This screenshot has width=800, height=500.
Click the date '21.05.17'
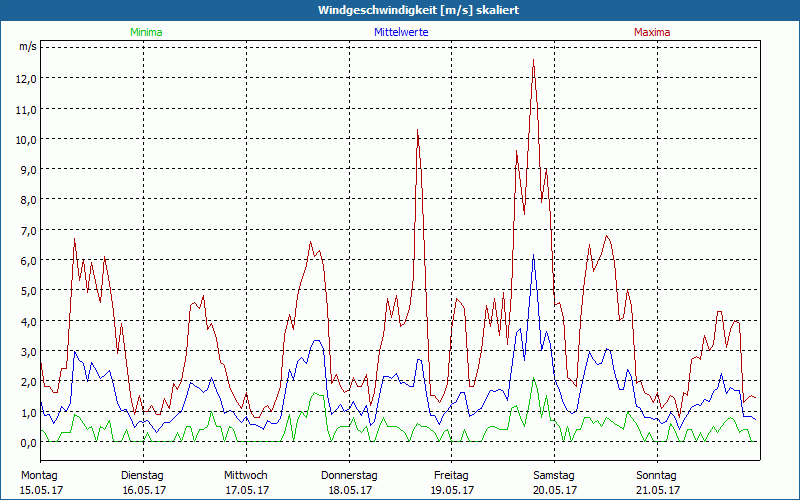[x=658, y=491]
